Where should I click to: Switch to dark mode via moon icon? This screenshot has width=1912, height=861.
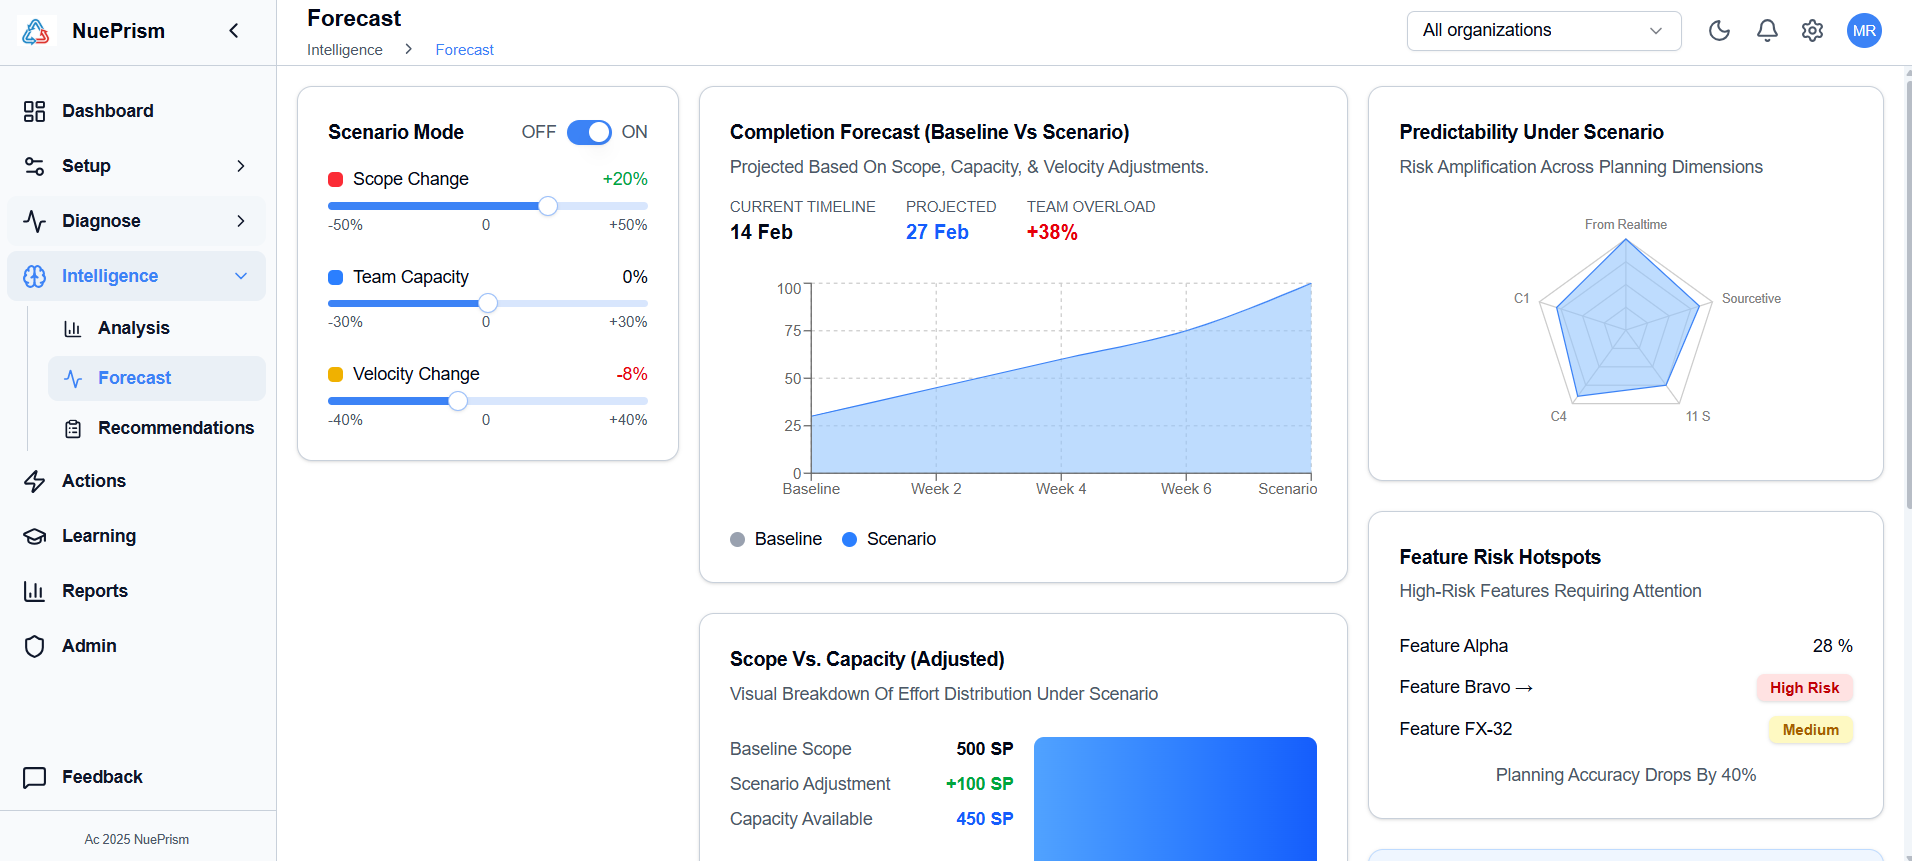click(1719, 31)
